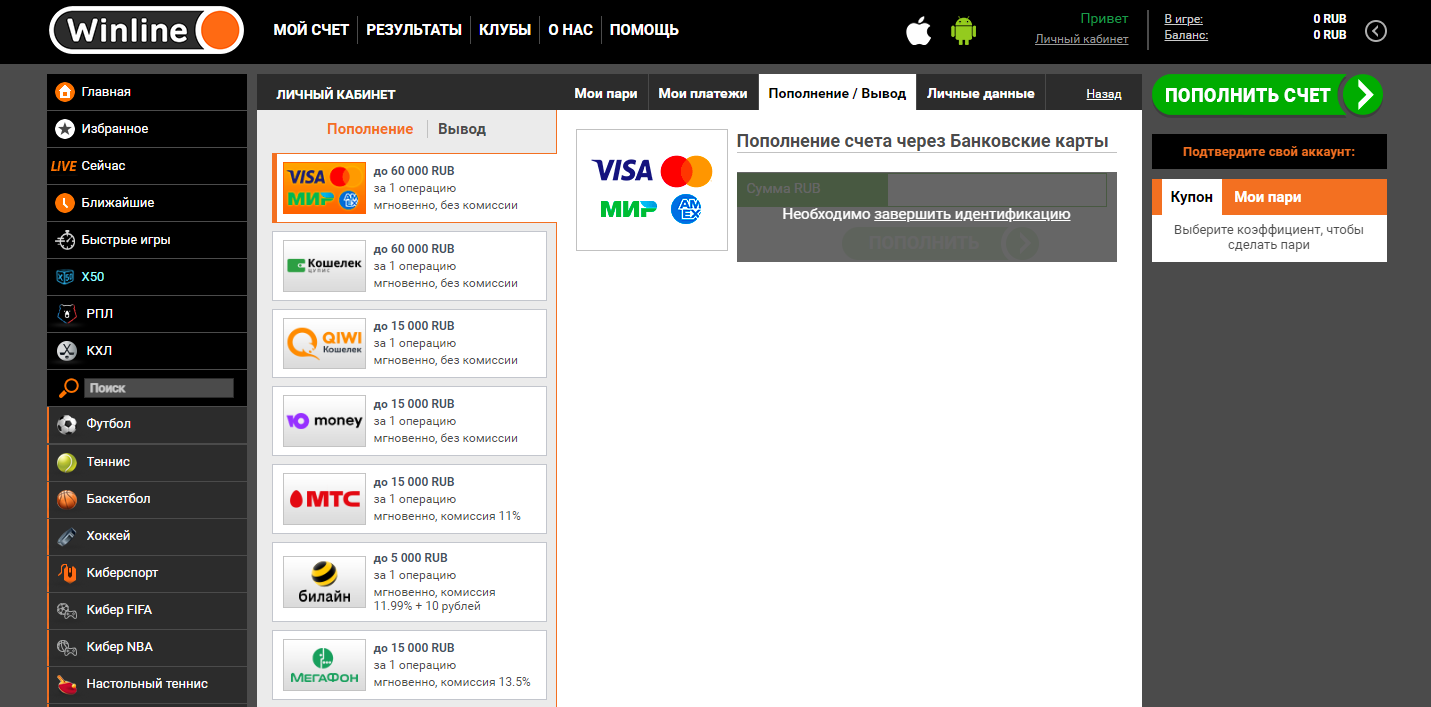Click the table tennis paddle icon

click(x=67, y=684)
